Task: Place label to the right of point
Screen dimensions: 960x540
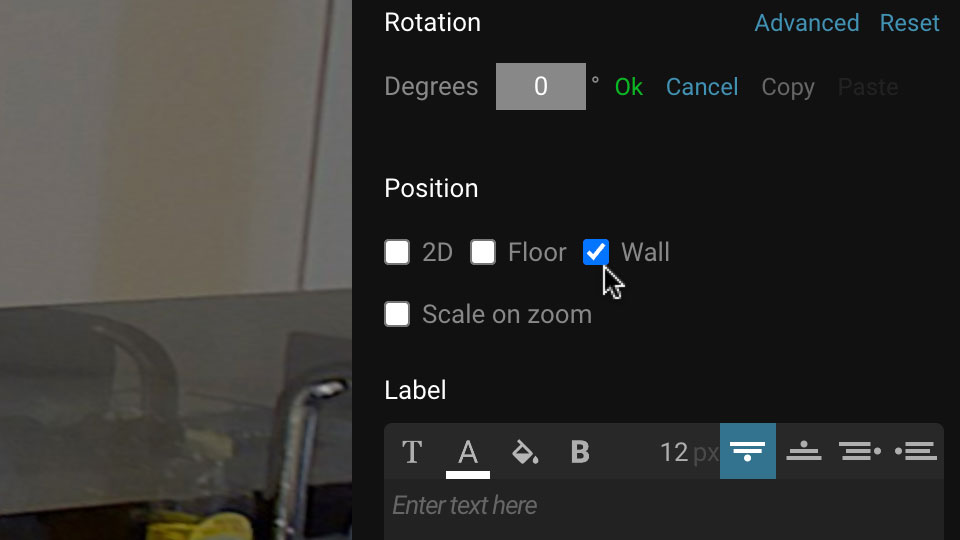Action: pyautogui.click(x=916, y=451)
